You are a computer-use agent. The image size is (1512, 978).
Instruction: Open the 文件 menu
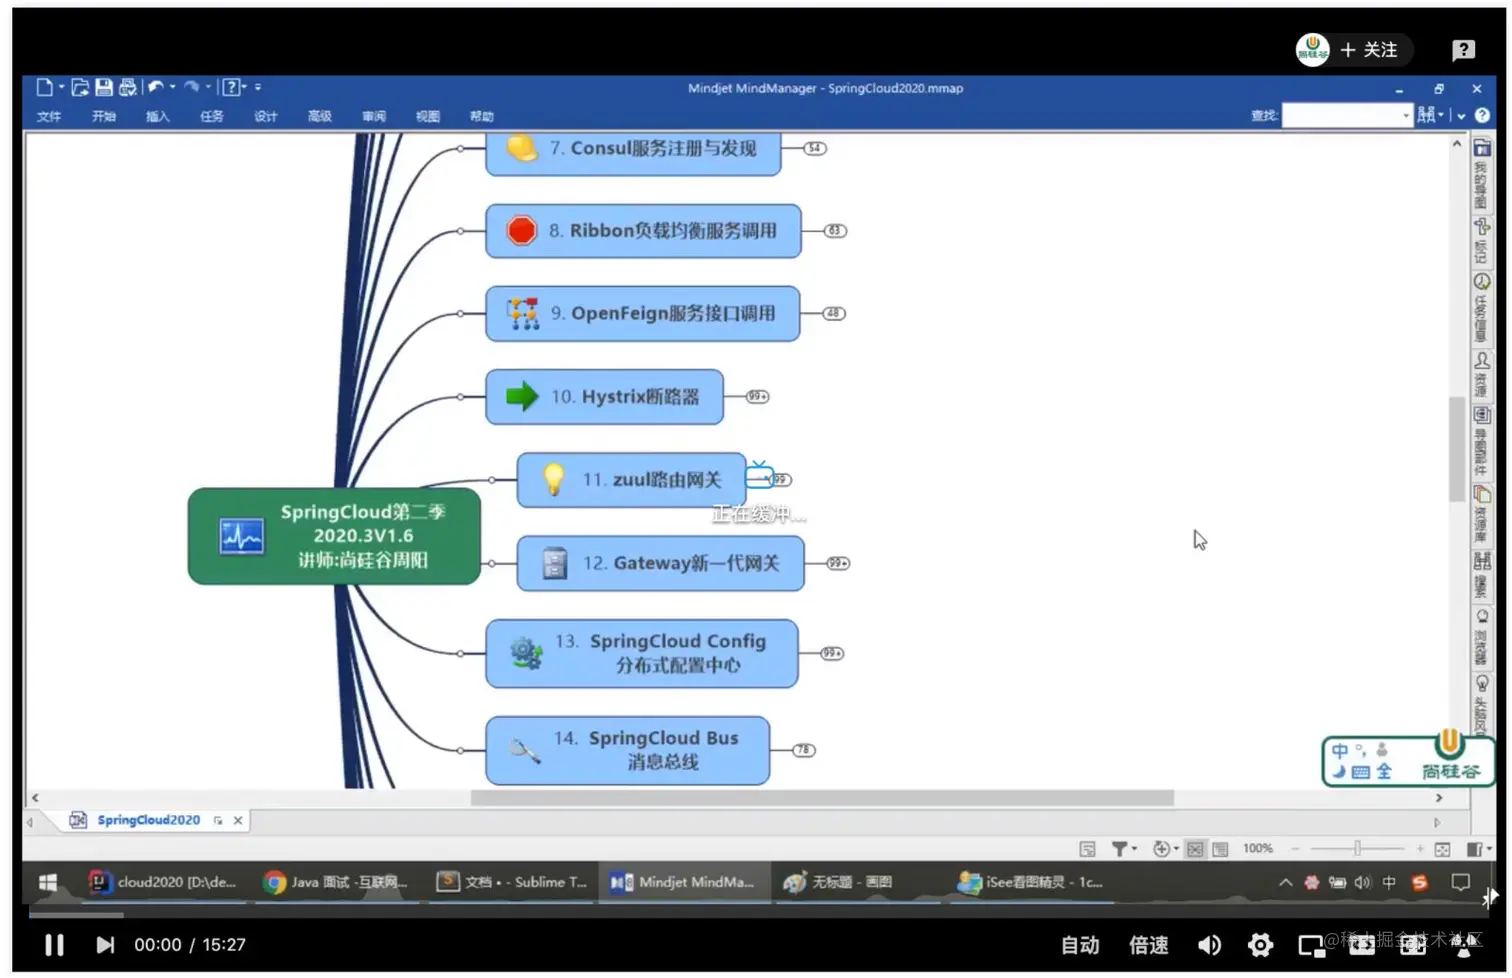coord(49,116)
